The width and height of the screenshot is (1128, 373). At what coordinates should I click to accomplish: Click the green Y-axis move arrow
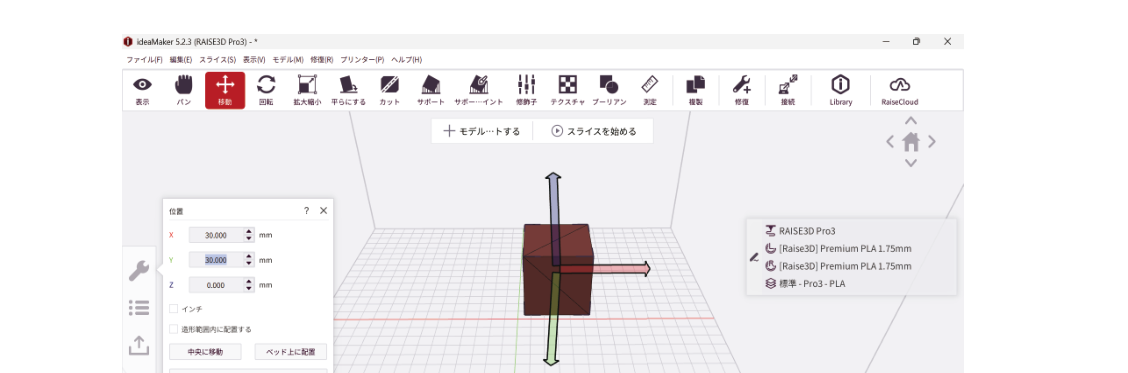point(552,320)
